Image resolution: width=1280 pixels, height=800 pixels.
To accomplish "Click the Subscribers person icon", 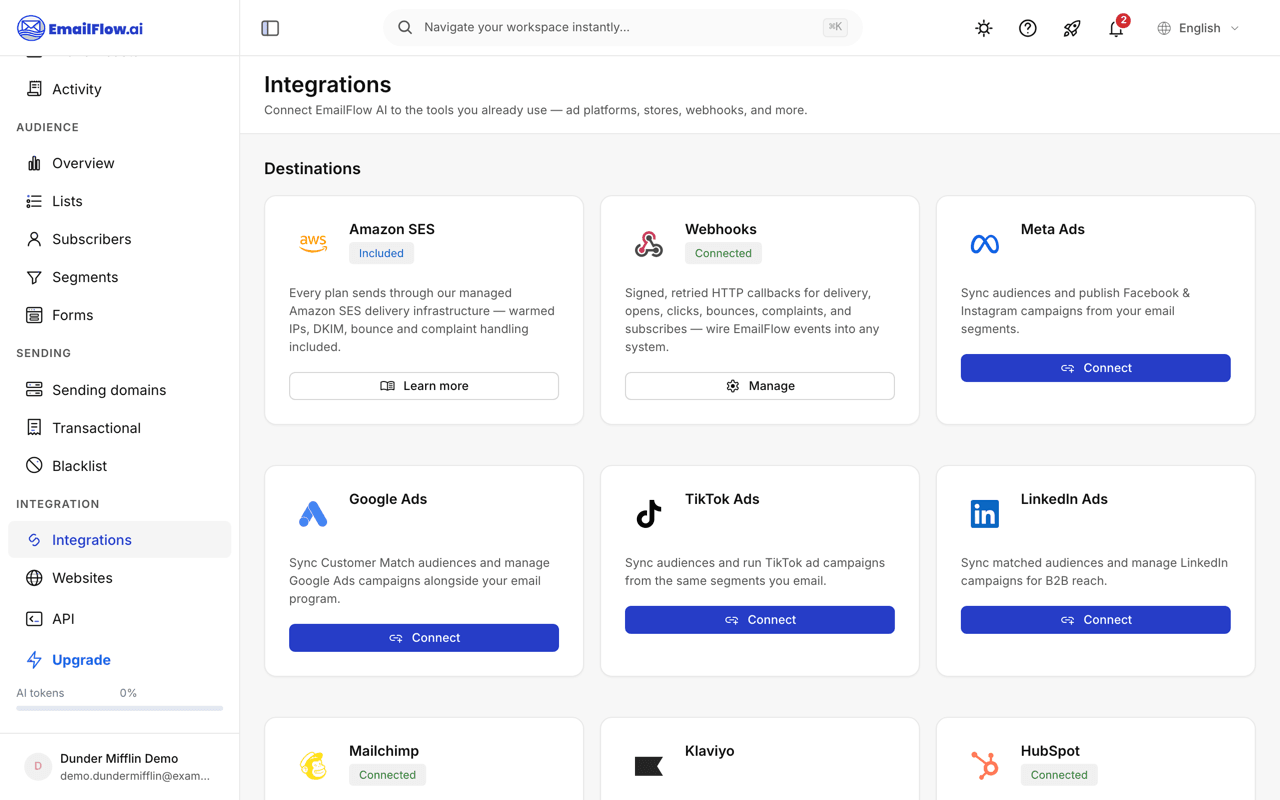I will coord(34,239).
